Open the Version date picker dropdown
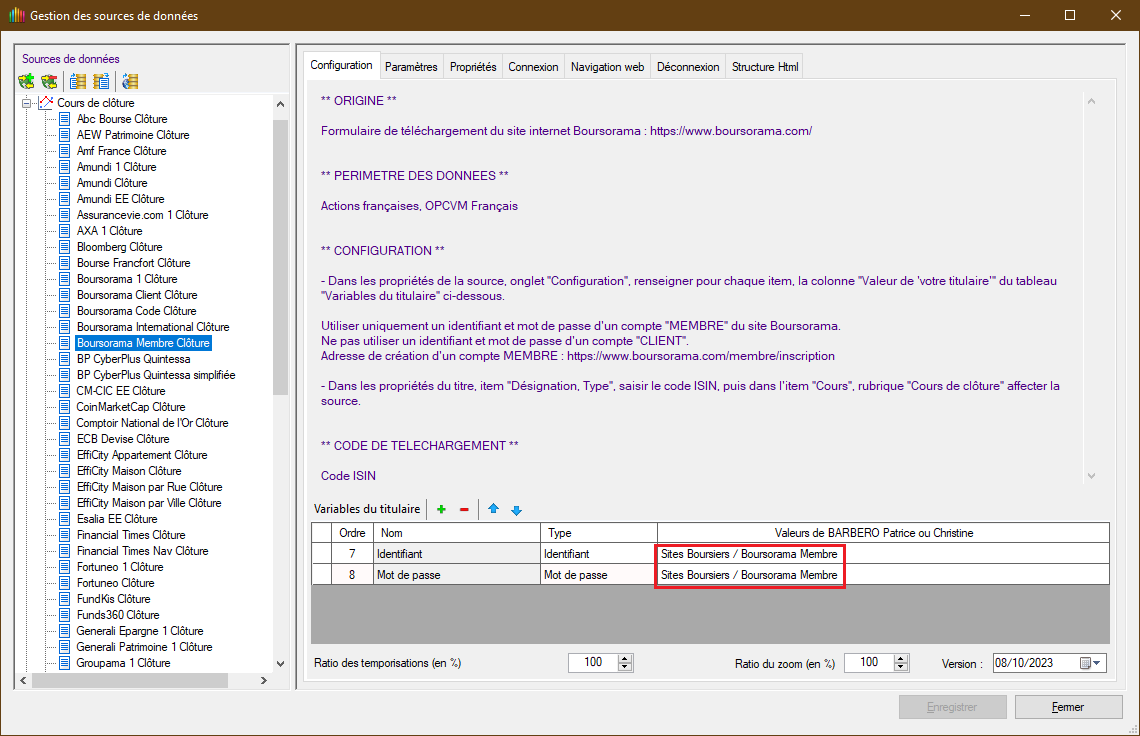Image resolution: width=1140 pixels, height=736 pixels. coord(1097,663)
